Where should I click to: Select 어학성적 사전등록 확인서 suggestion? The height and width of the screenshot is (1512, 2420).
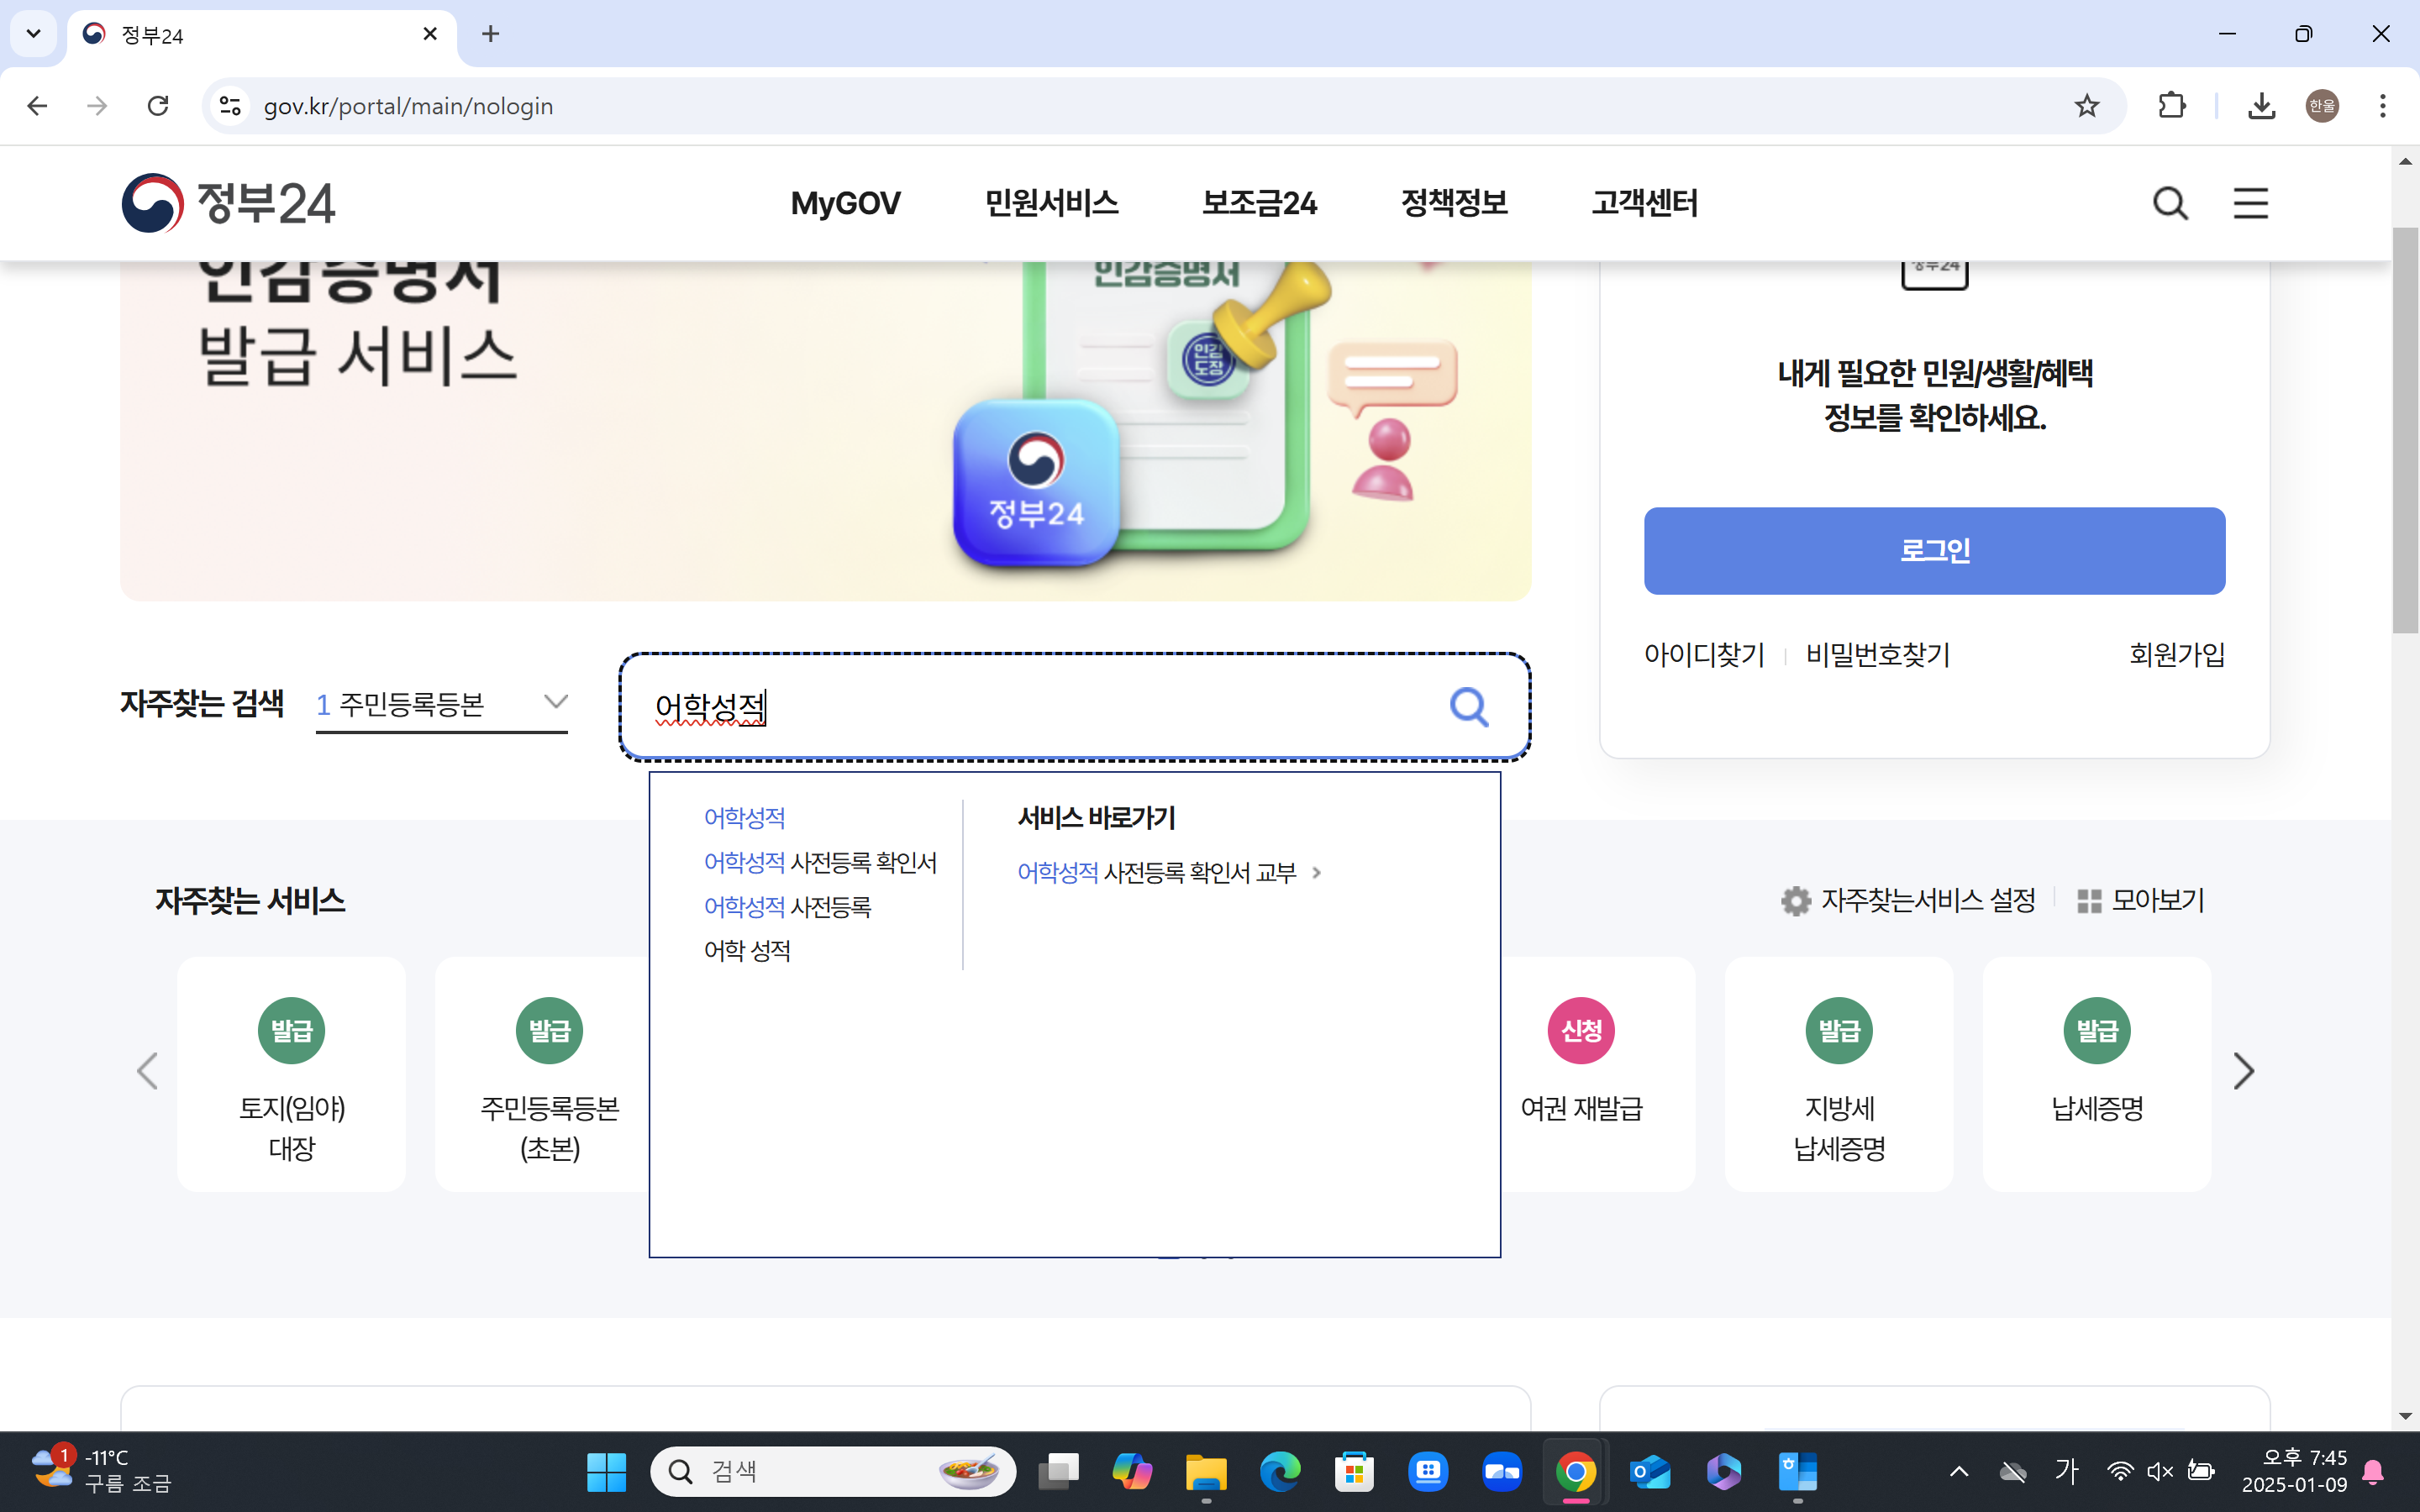click(x=820, y=862)
